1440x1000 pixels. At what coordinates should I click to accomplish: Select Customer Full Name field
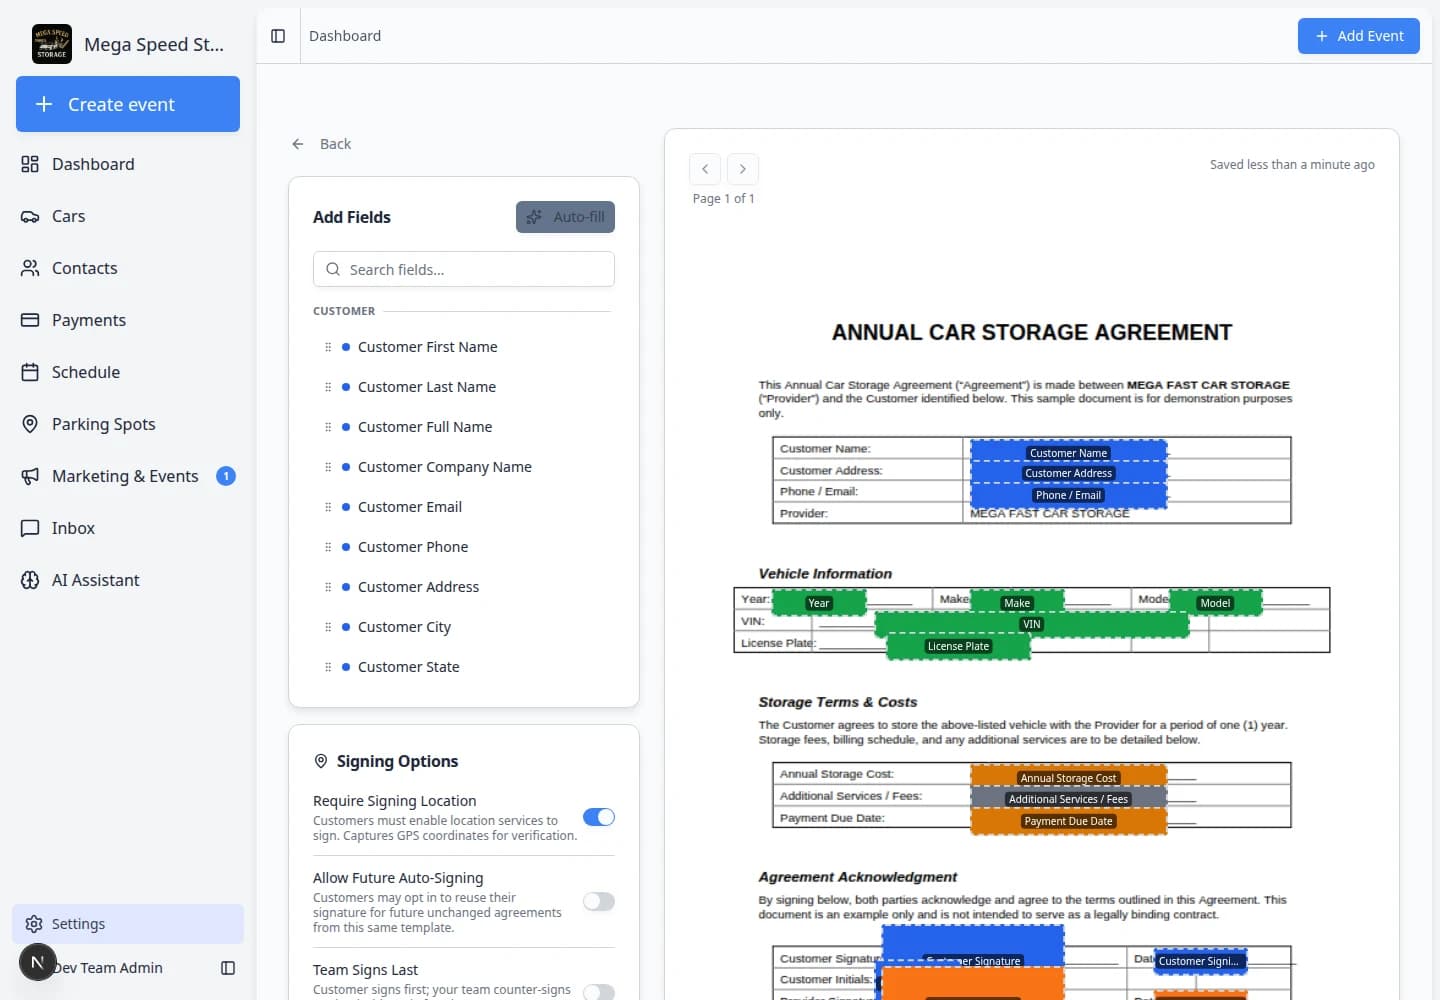[464, 427]
